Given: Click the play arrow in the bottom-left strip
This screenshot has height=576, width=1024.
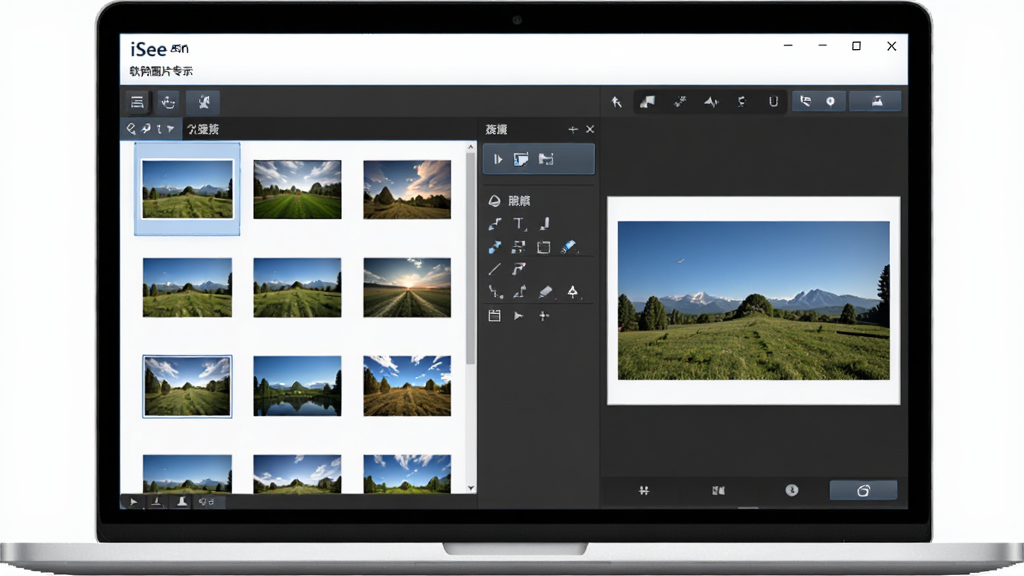Looking at the screenshot, I should click(x=133, y=502).
